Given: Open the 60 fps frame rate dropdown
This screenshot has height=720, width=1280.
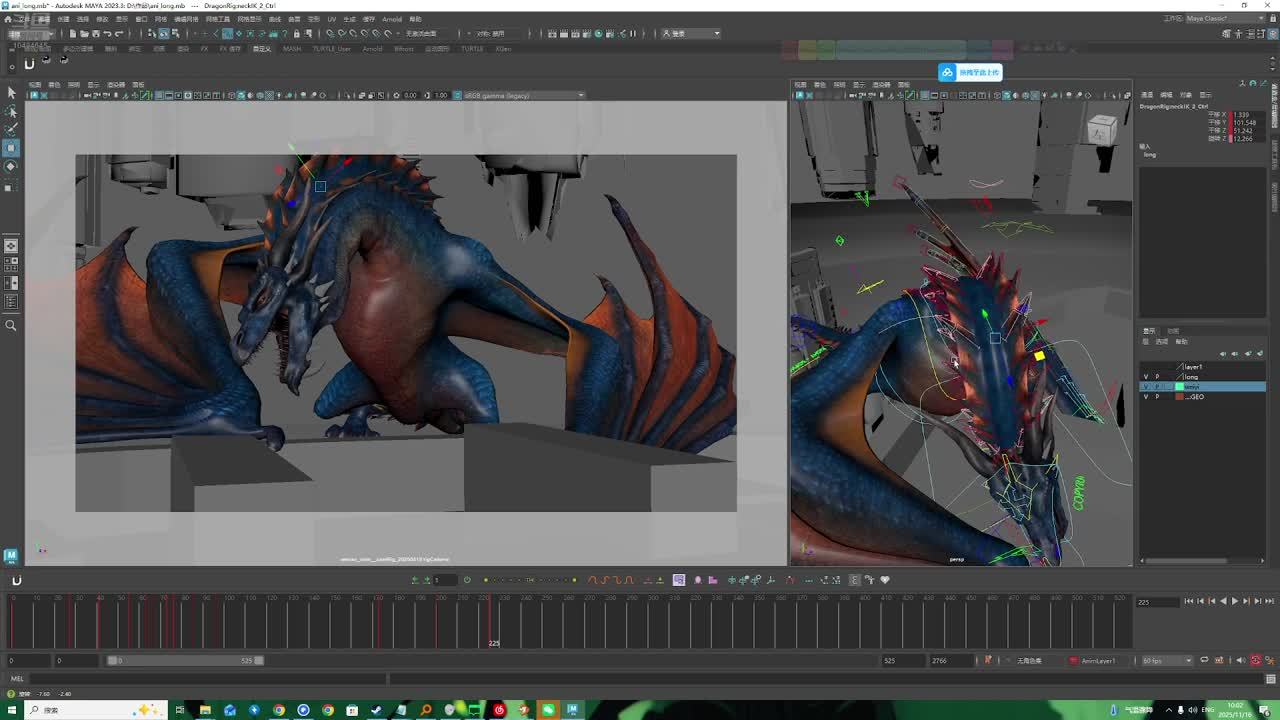Looking at the screenshot, I should pyautogui.click(x=1167, y=661).
